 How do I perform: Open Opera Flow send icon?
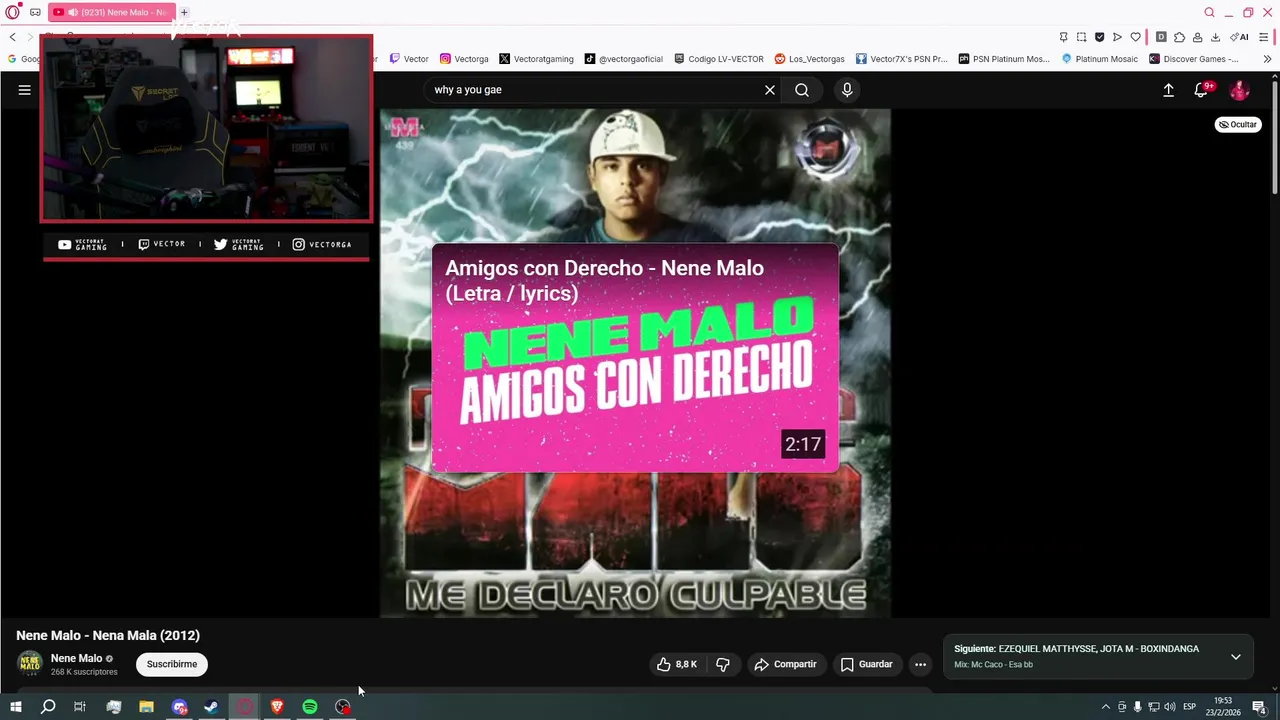(x=1117, y=37)
